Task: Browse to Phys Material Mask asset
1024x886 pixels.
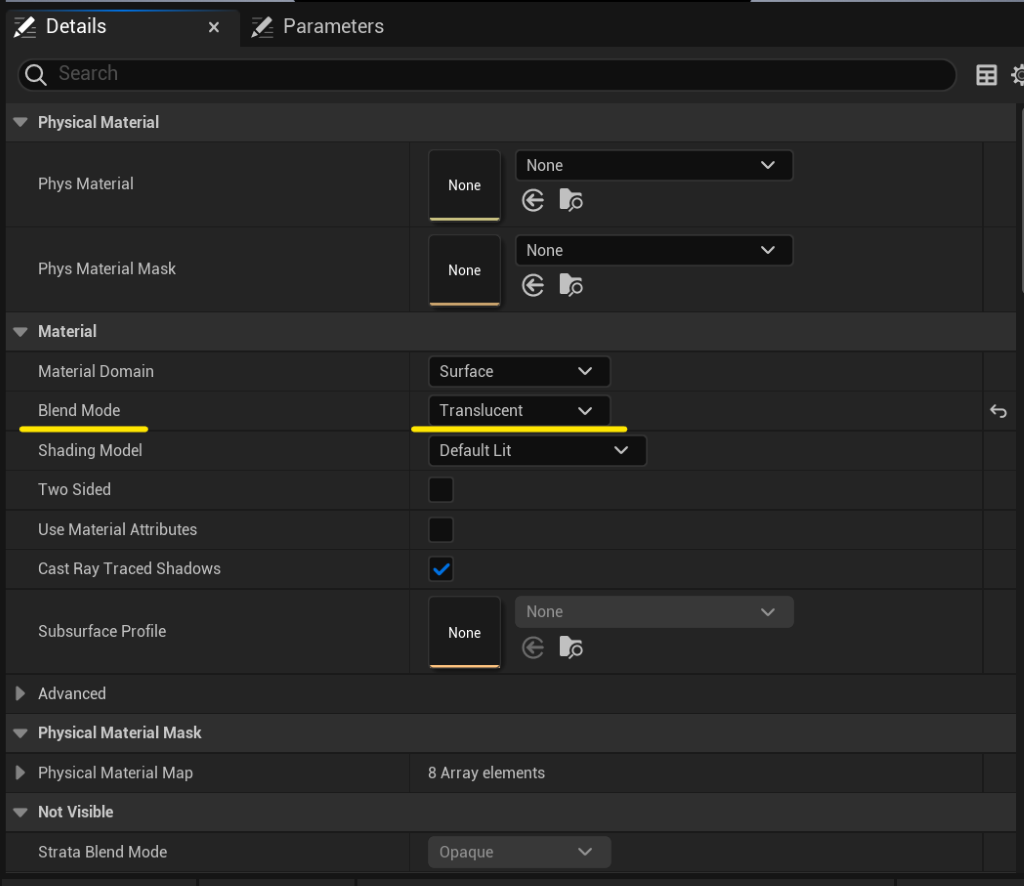Action: click(571, 285)
